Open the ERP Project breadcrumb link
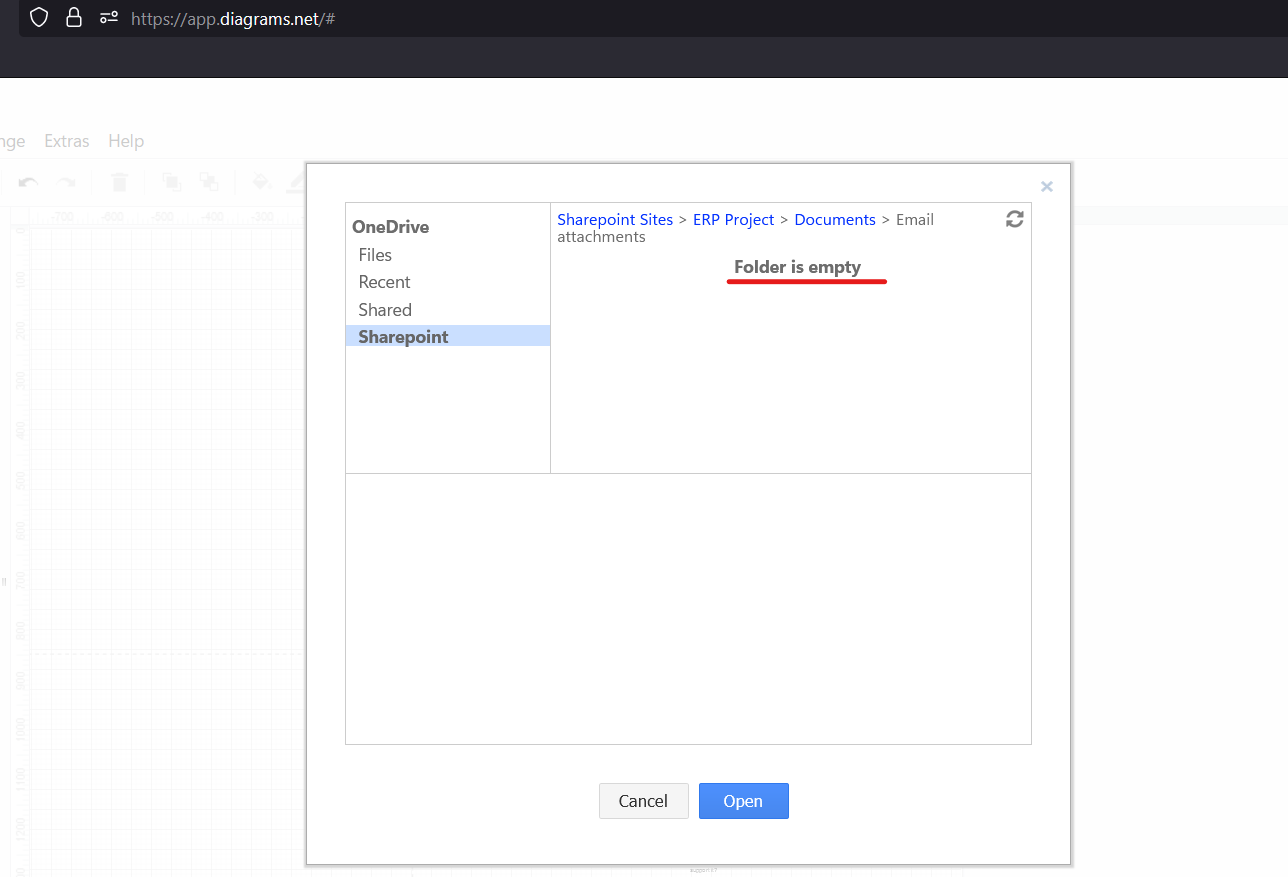This screenshot has height=877, width=1288. point(733,219)
